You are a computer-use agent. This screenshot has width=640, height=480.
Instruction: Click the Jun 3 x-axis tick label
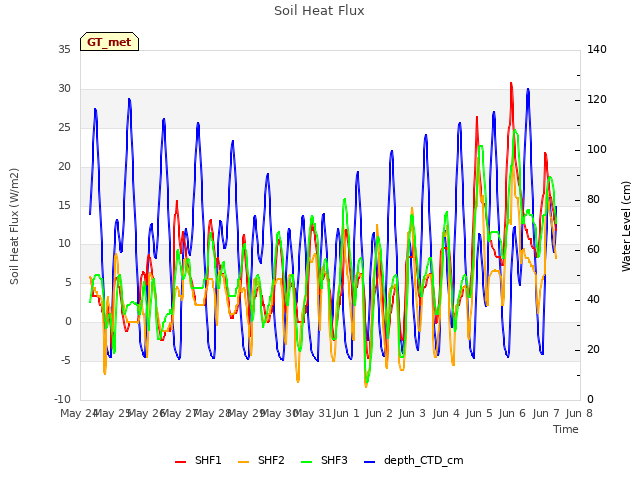(x=412, y=413)
